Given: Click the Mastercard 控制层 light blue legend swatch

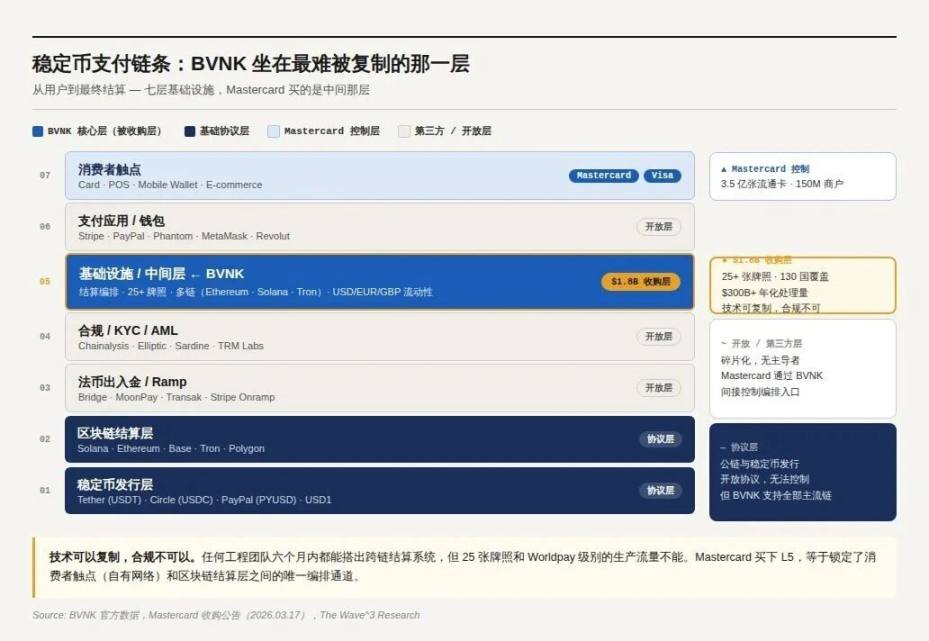Looking at the screenshot, I should tap(273, 131).
